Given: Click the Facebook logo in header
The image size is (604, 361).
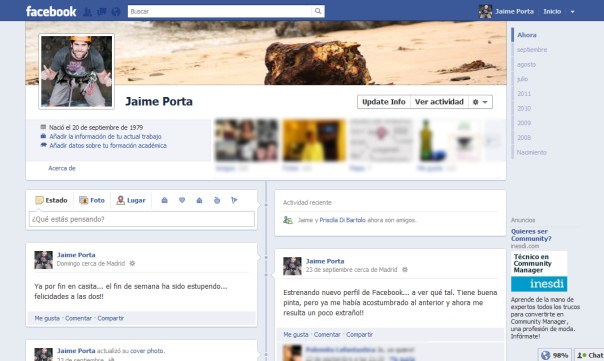Looking at the screenshot, I should pos(51,11).
